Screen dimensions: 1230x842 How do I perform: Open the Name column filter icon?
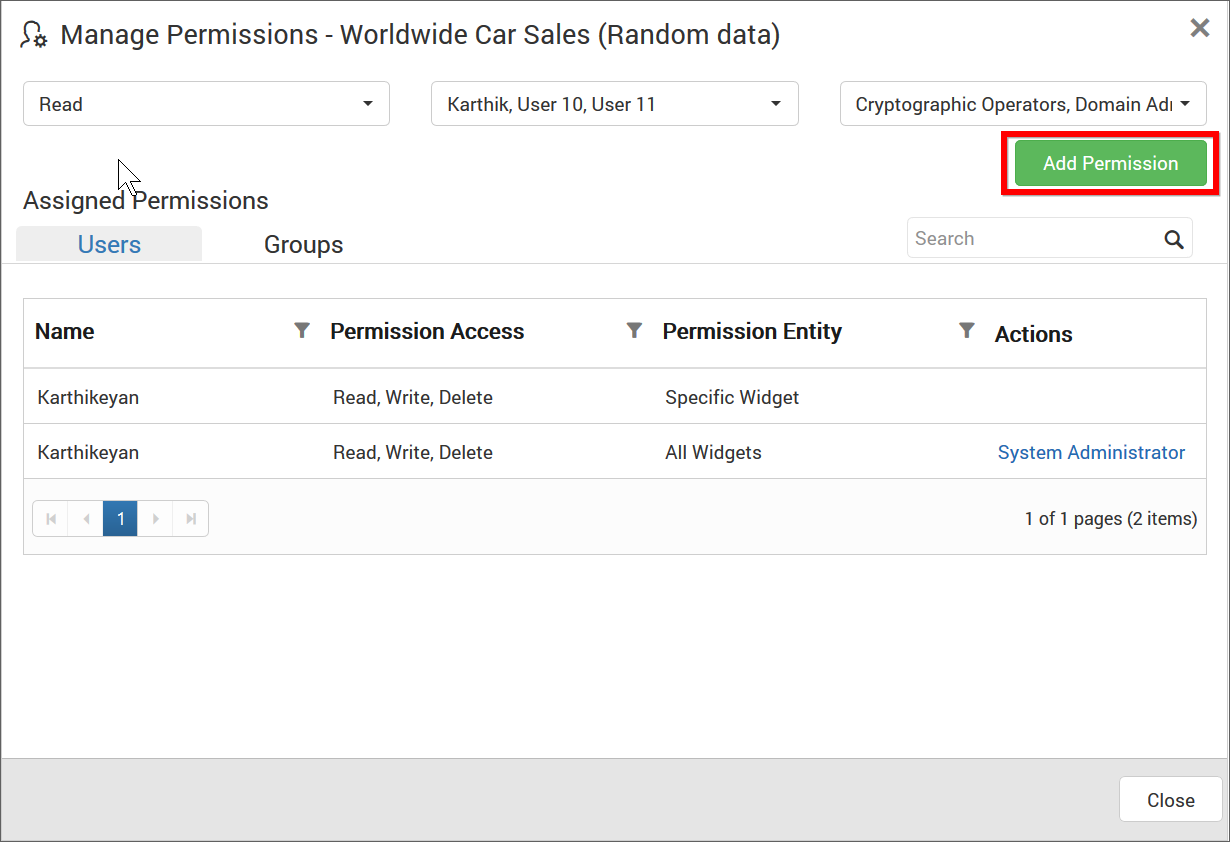point(302,330)
